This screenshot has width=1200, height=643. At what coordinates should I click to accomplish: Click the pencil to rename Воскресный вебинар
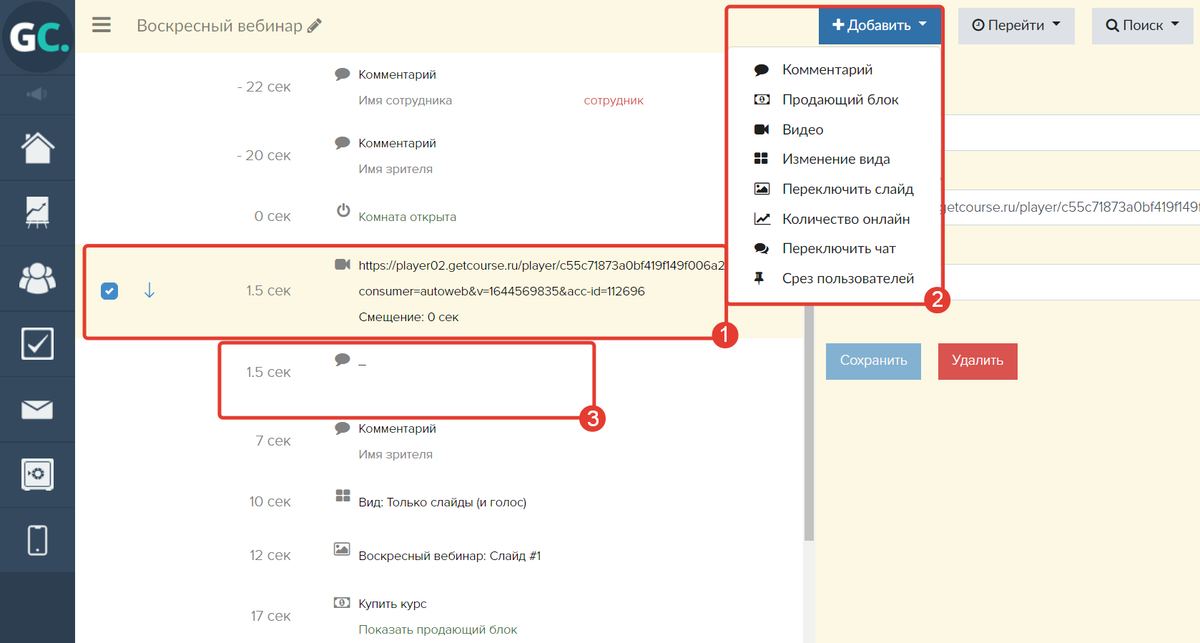coord(315,26)
